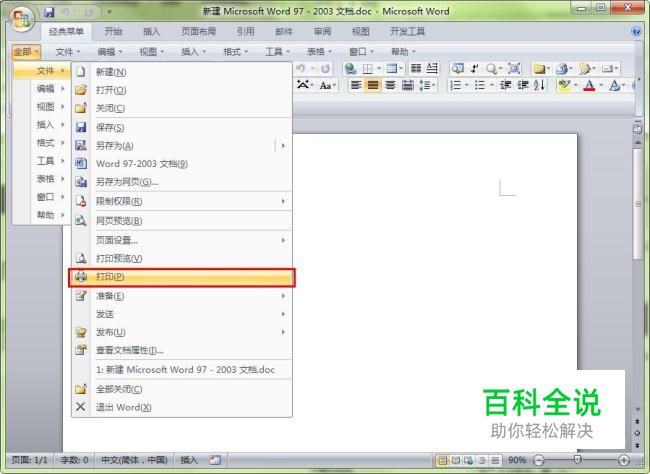Click the macro recording icon in status bar
This screenshot has width=650, height=474.
coord(215,459)
